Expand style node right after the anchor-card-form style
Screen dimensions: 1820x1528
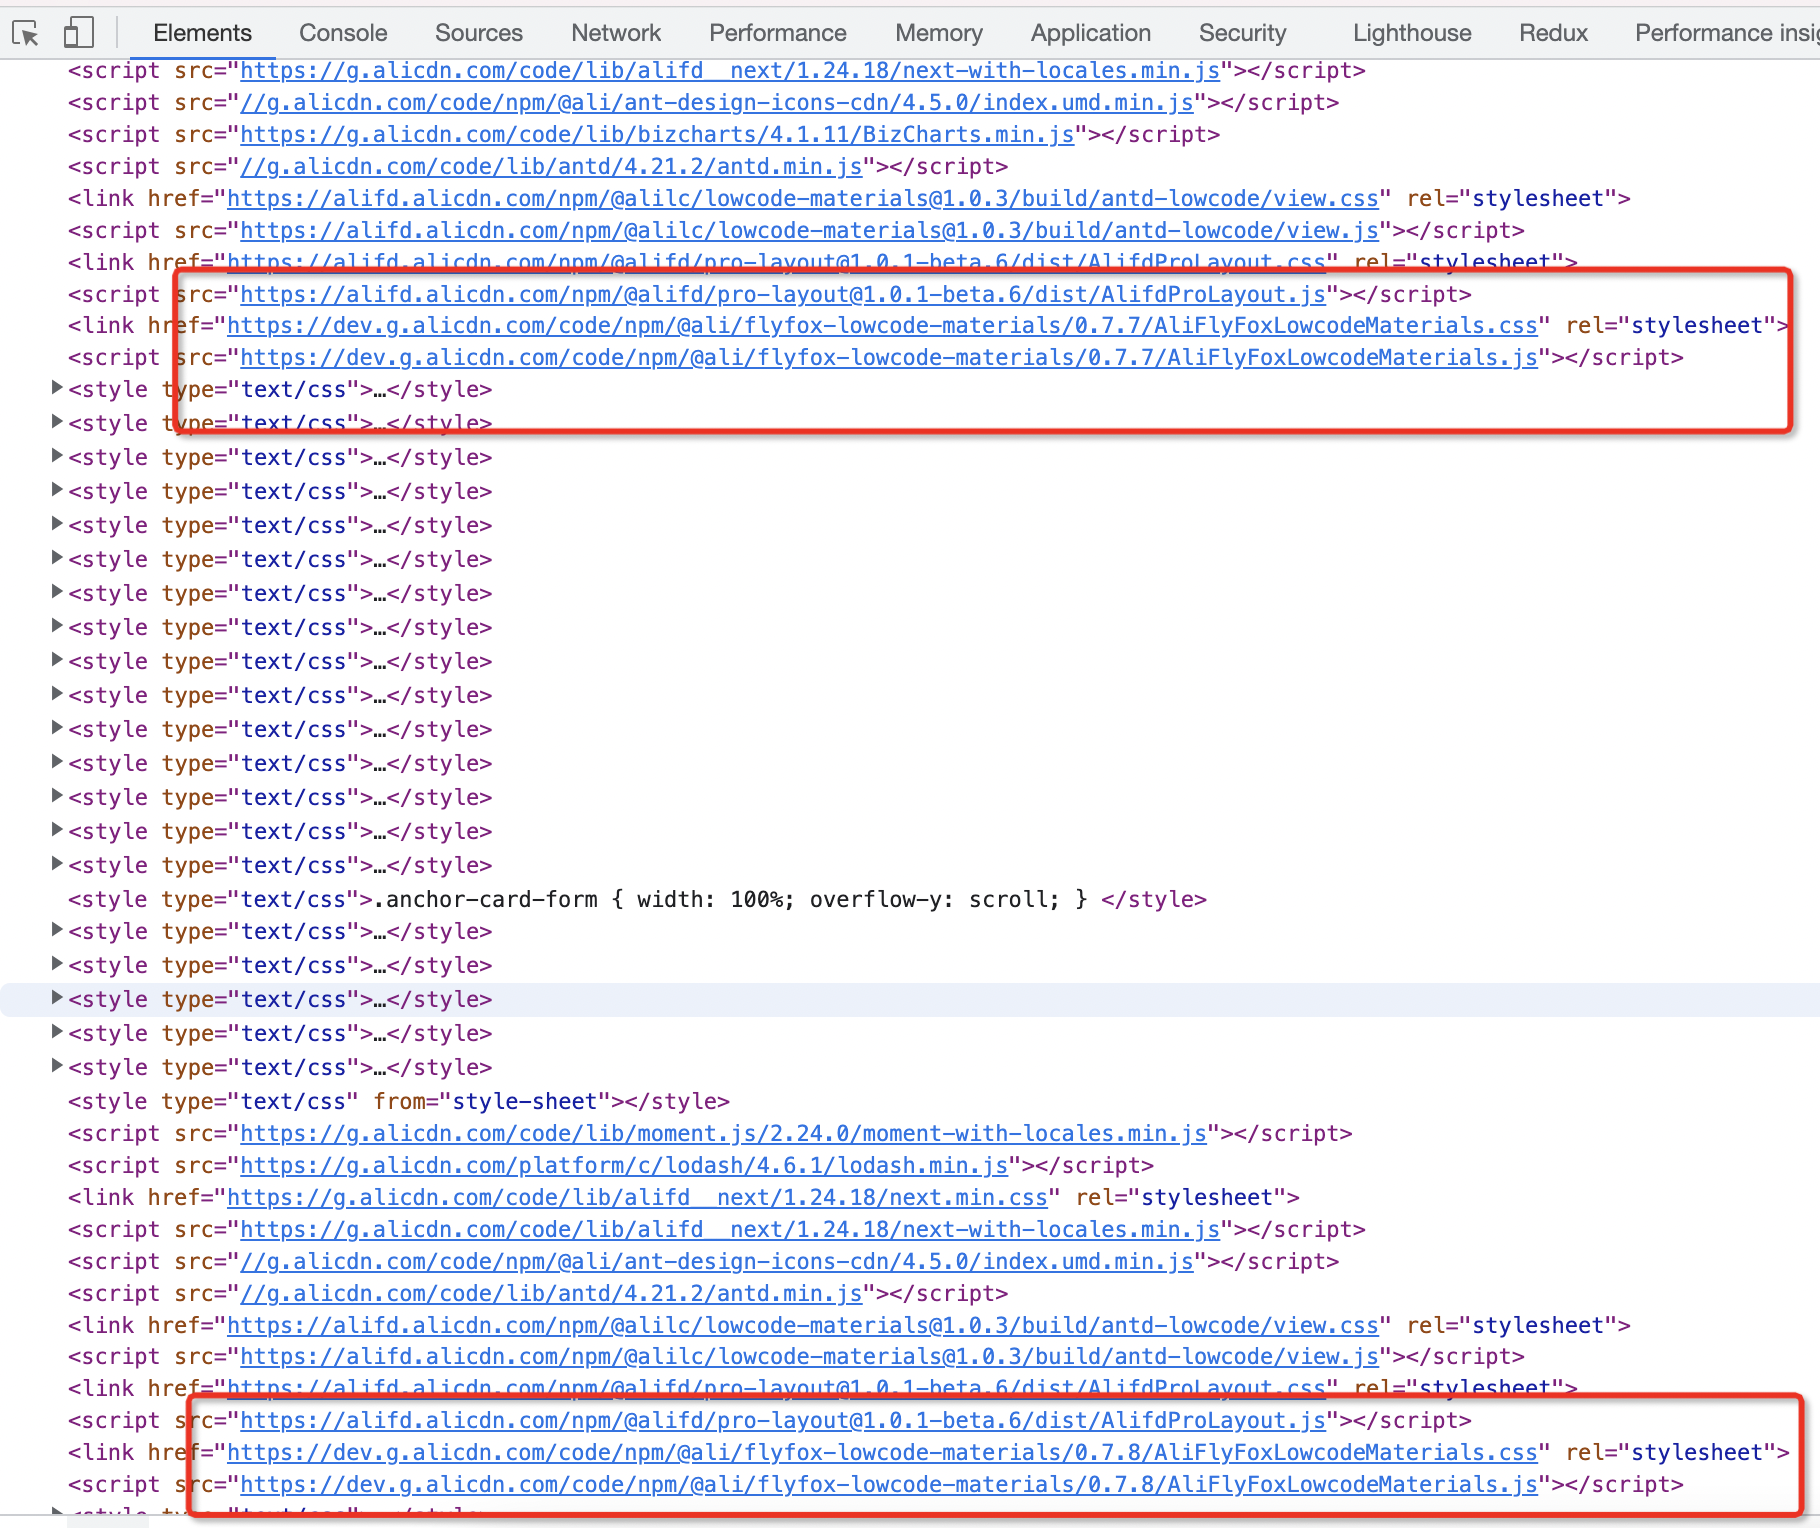(x=58, y=930)
